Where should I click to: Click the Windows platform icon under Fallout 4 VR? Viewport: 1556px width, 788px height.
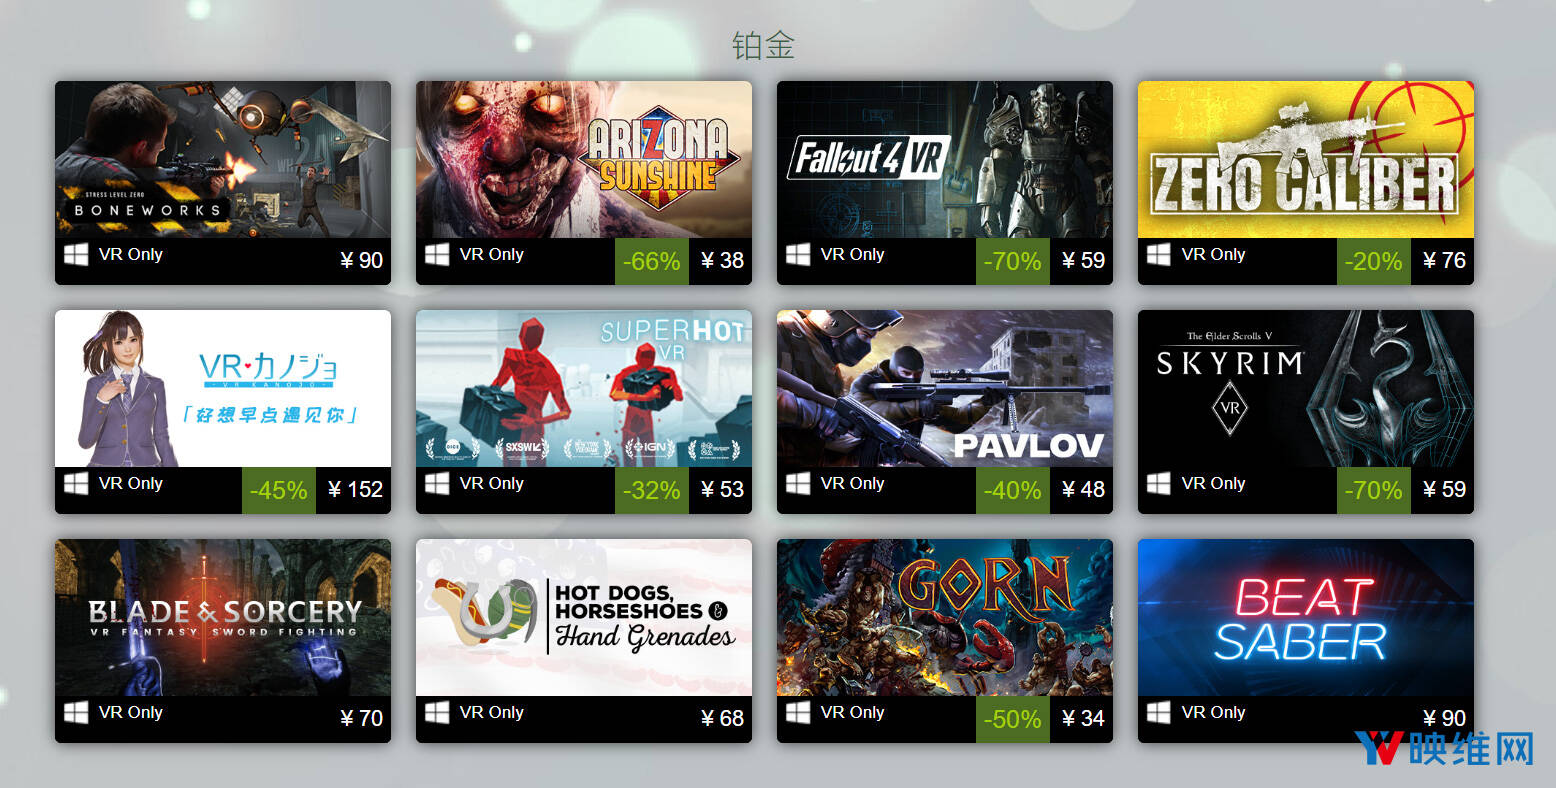pyautogui.click(x=798, y=255)
